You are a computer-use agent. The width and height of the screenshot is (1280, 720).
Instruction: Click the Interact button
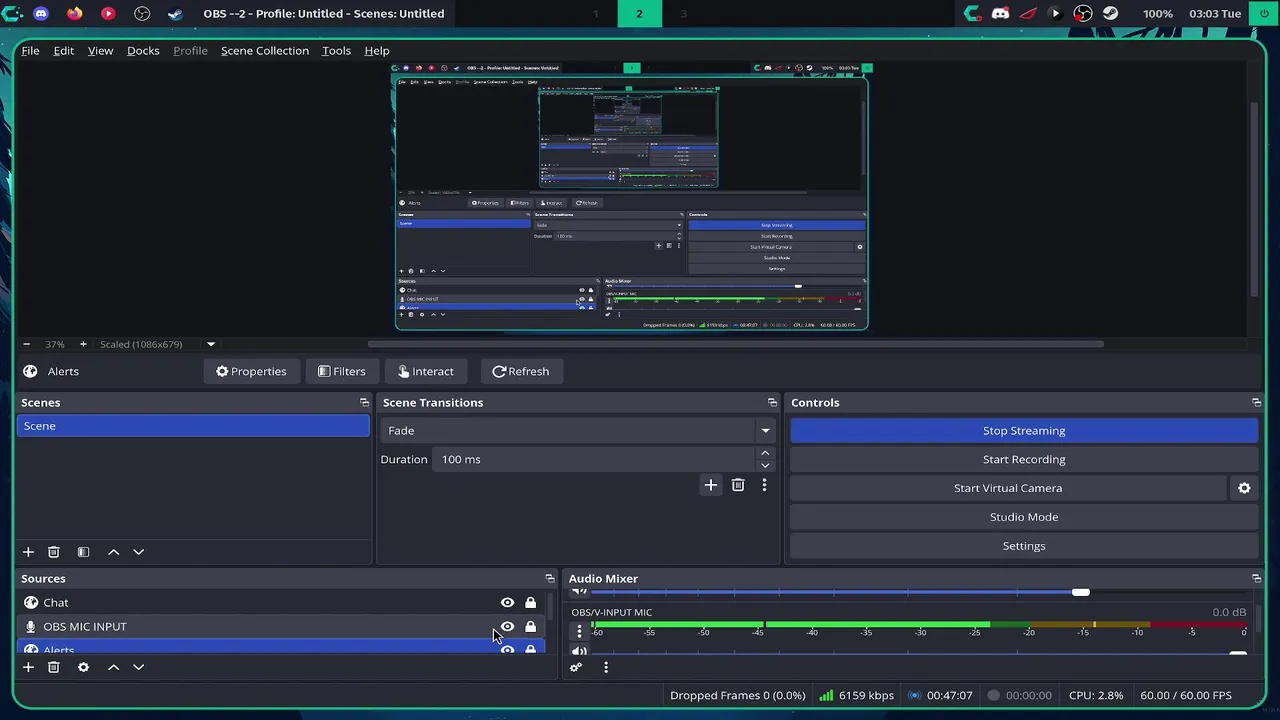426,371
